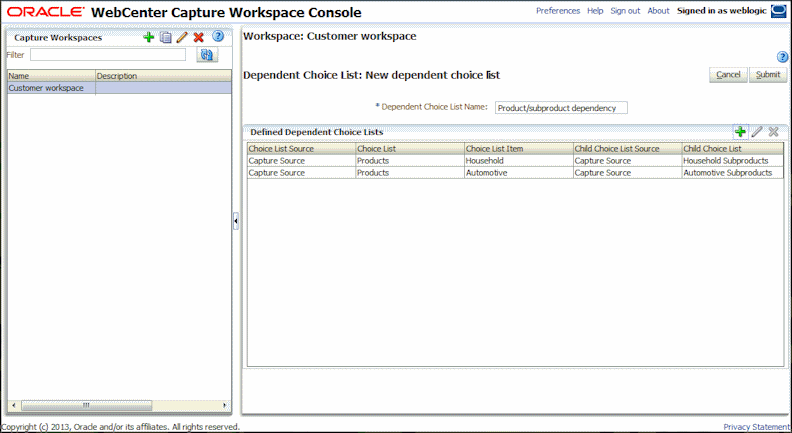
Task: Delete workspace with the red X icon
Action: coord(199,37)
